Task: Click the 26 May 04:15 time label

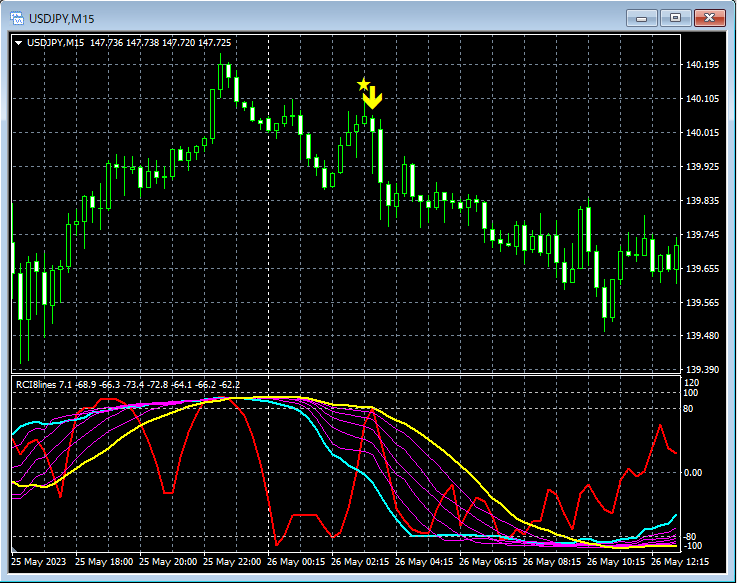Action: click(424, 562)
